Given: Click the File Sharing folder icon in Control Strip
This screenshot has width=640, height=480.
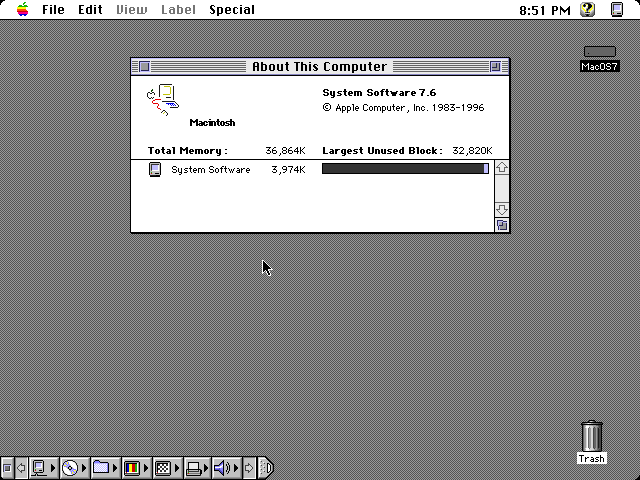Looking at the screenshot, I should coord(101,468).
